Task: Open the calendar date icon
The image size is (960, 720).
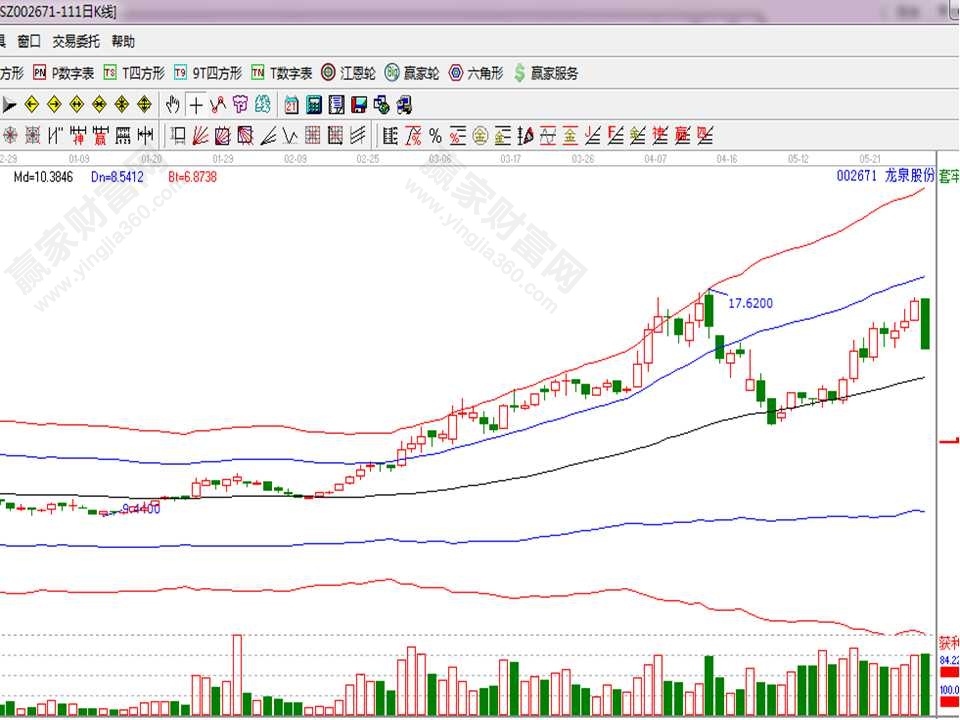Action: (292, 104)
